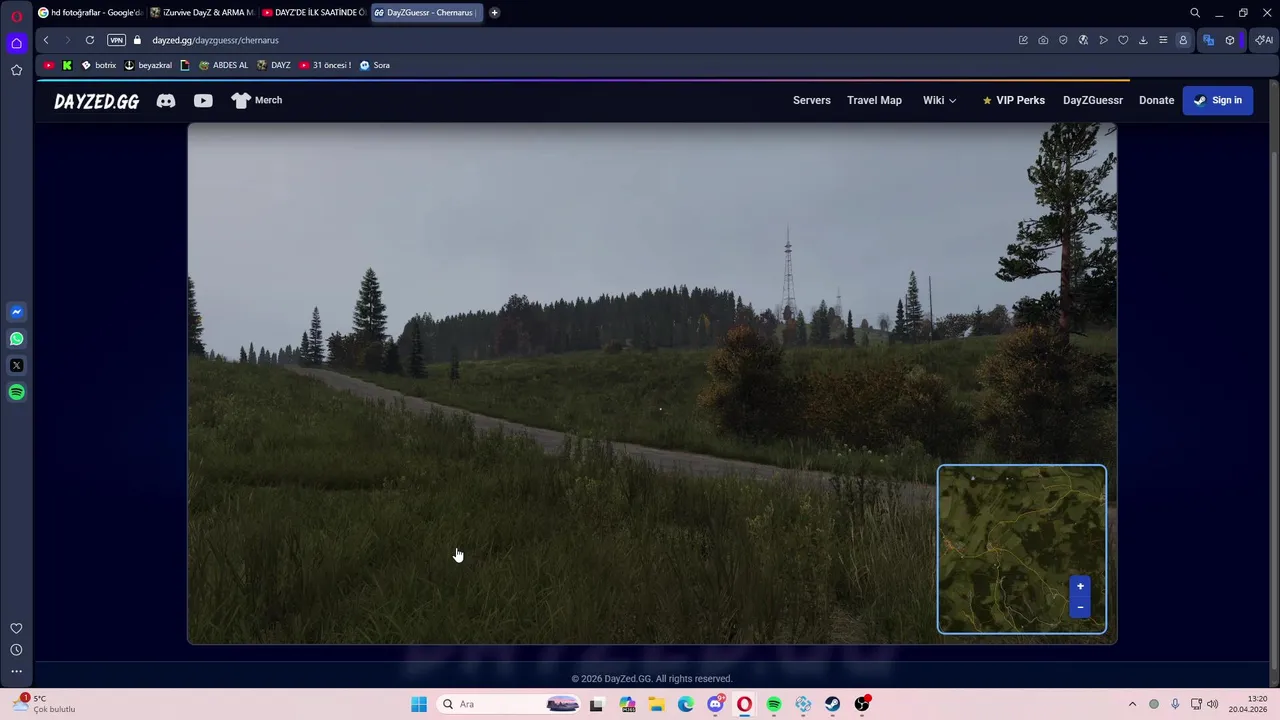
Task: Open the green Kick bookmark icon
Action: pyautogui.click(x=67, y=65)
